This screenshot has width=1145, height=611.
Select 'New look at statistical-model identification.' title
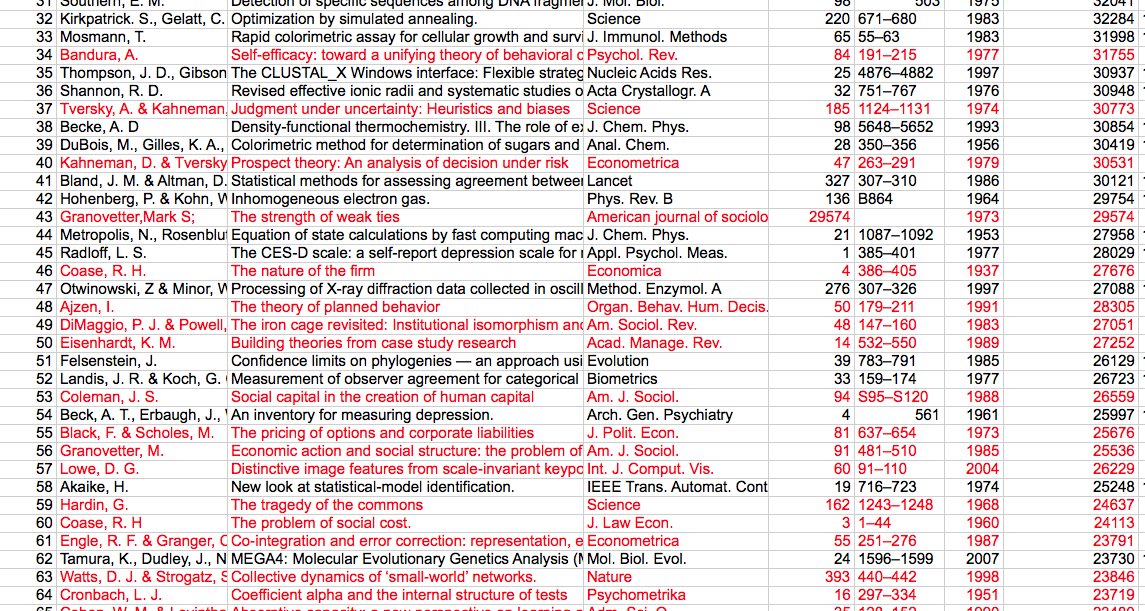(406, 487)
